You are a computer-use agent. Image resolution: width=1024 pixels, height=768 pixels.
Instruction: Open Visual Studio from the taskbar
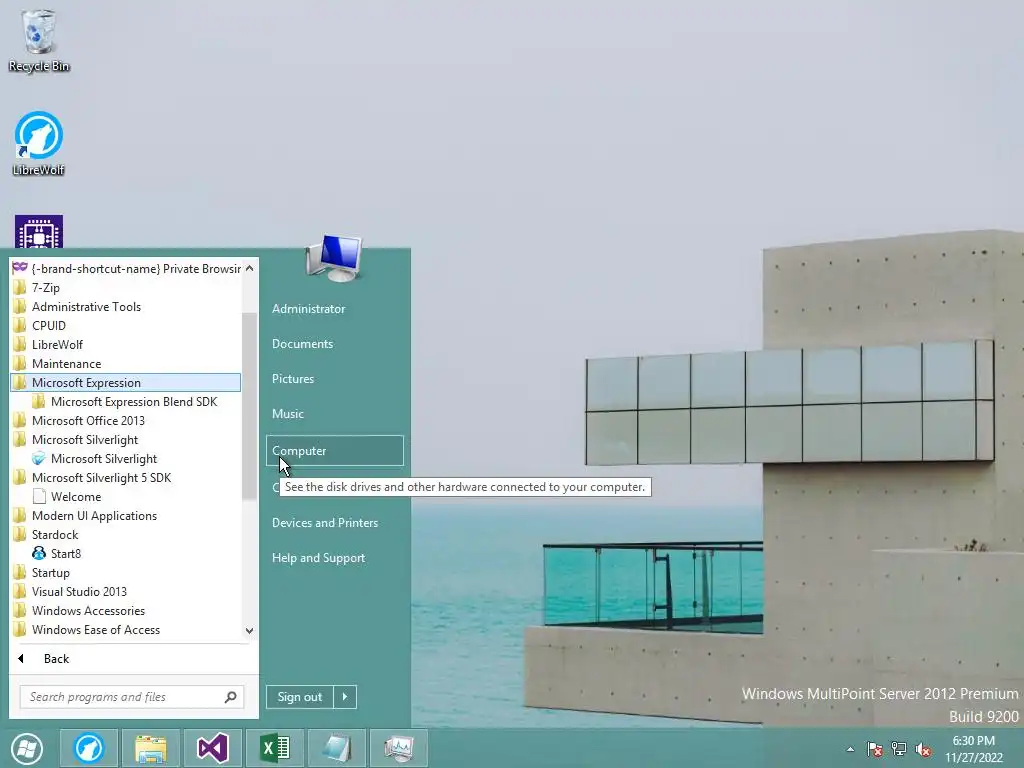click(x=213, y=748)
